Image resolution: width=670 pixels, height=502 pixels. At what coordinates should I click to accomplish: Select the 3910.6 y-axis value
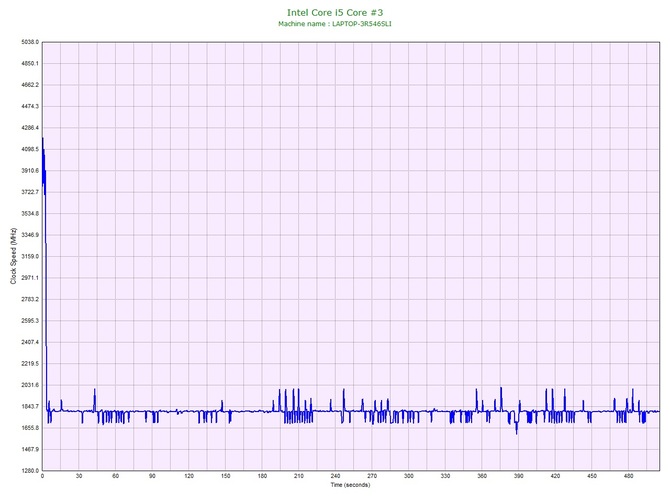[x=30, y=171]
